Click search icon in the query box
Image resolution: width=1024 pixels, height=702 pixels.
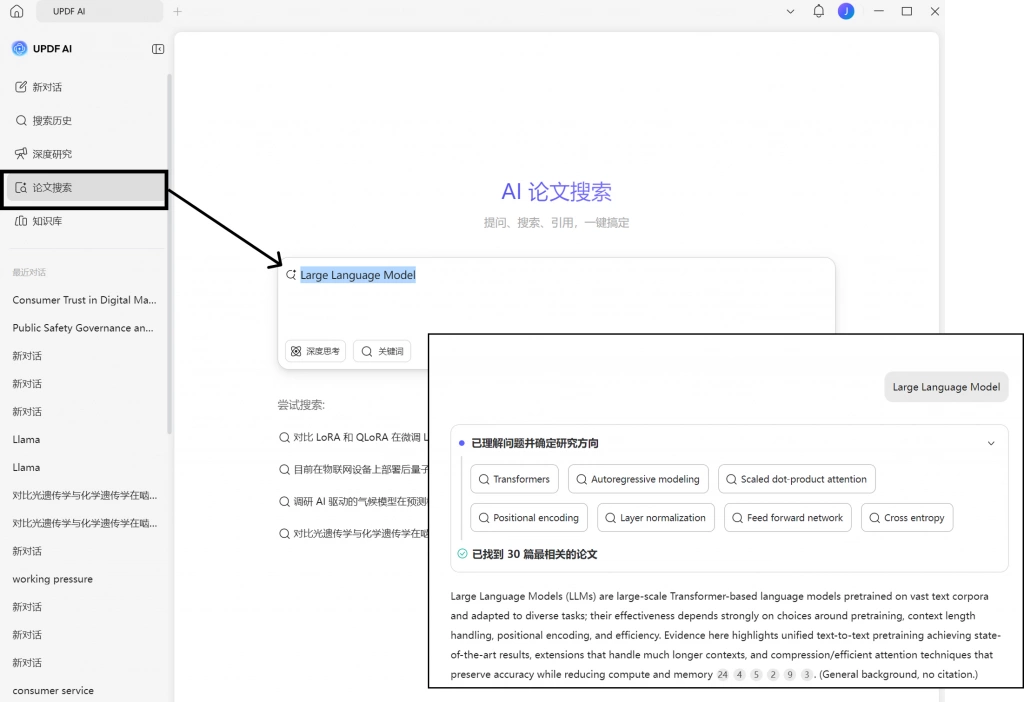pos(291,275)
